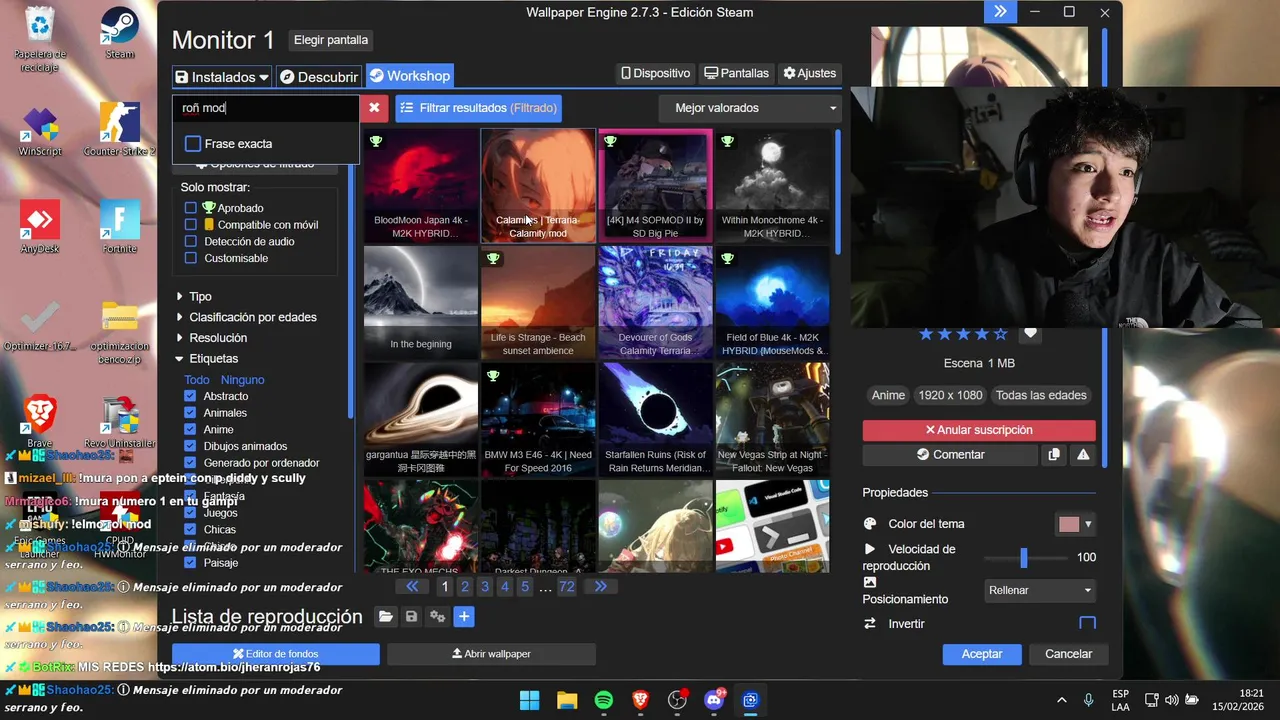The height and width of the screenshot is (720, 1280).
Task: Save the playlist with the floppy-disk icon
Action: [x=411, y=617]
